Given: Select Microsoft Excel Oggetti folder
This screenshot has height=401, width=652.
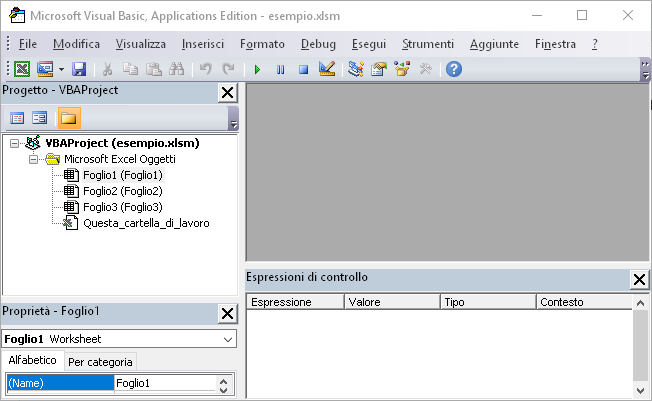Looking at the screenshot, I should click(x=120, y=159).
